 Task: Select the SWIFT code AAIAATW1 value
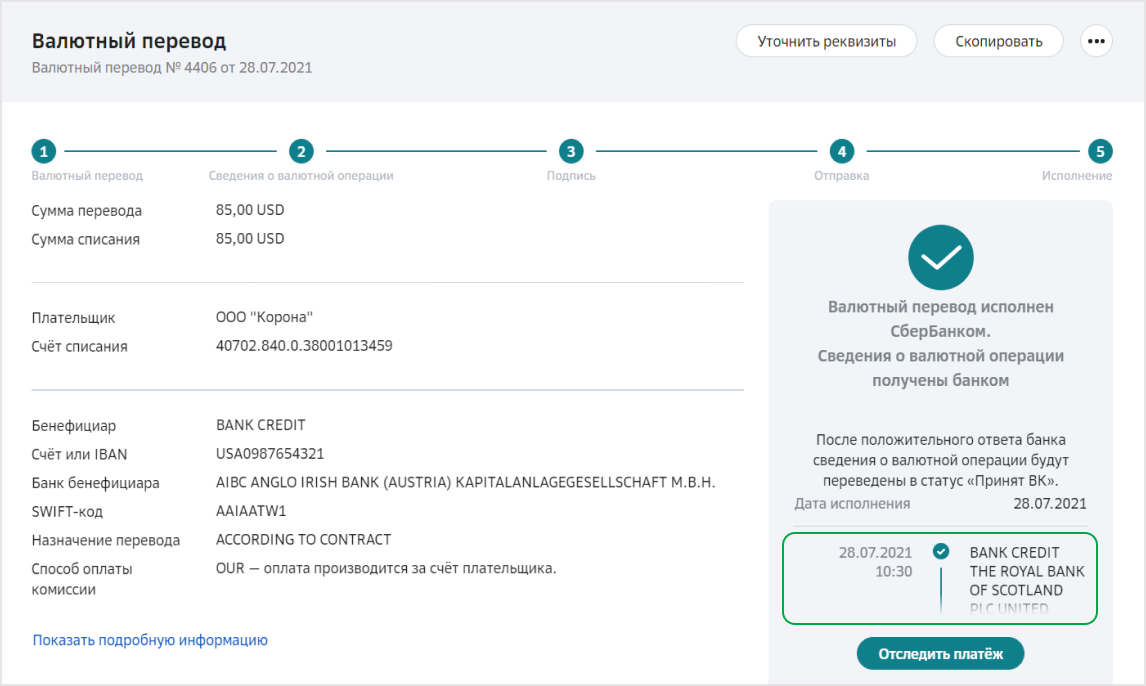pyautogui.click(x=247, y=510)
